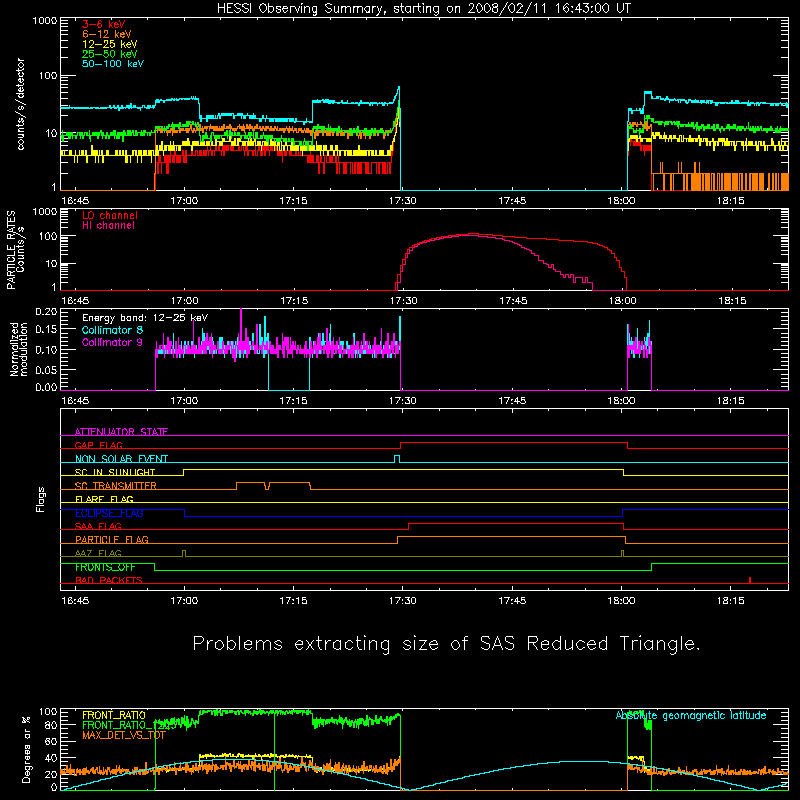Click the BAD_PACKETS flag label

click(x=108, y=580)
